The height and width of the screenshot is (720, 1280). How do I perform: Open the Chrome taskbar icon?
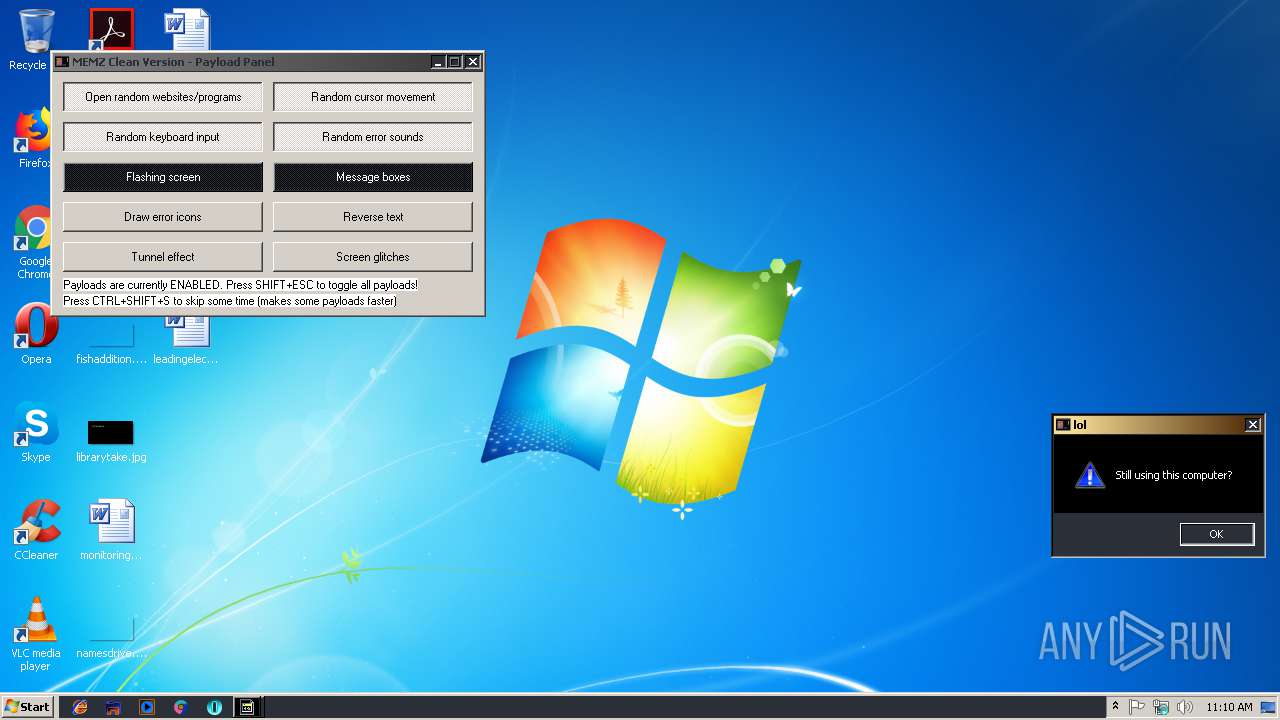coord(180,707)
